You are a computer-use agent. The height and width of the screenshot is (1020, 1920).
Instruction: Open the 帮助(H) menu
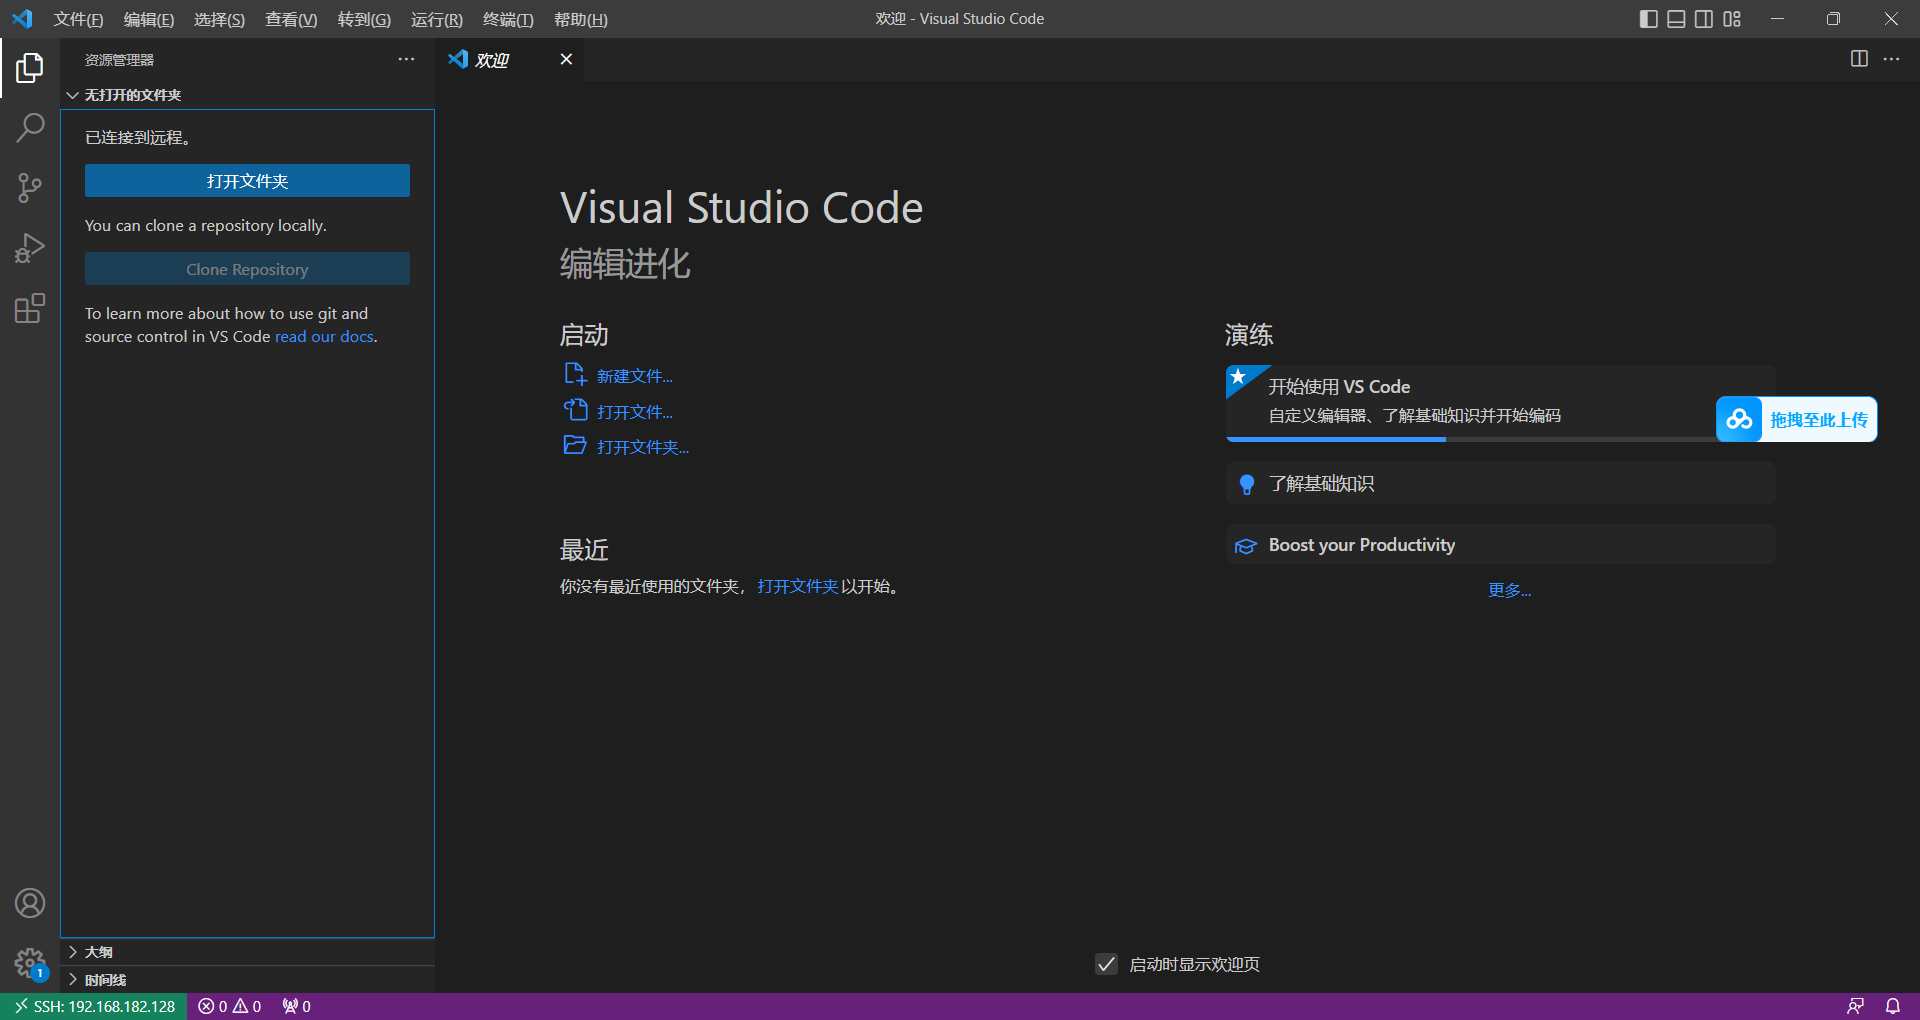(581, 19)
